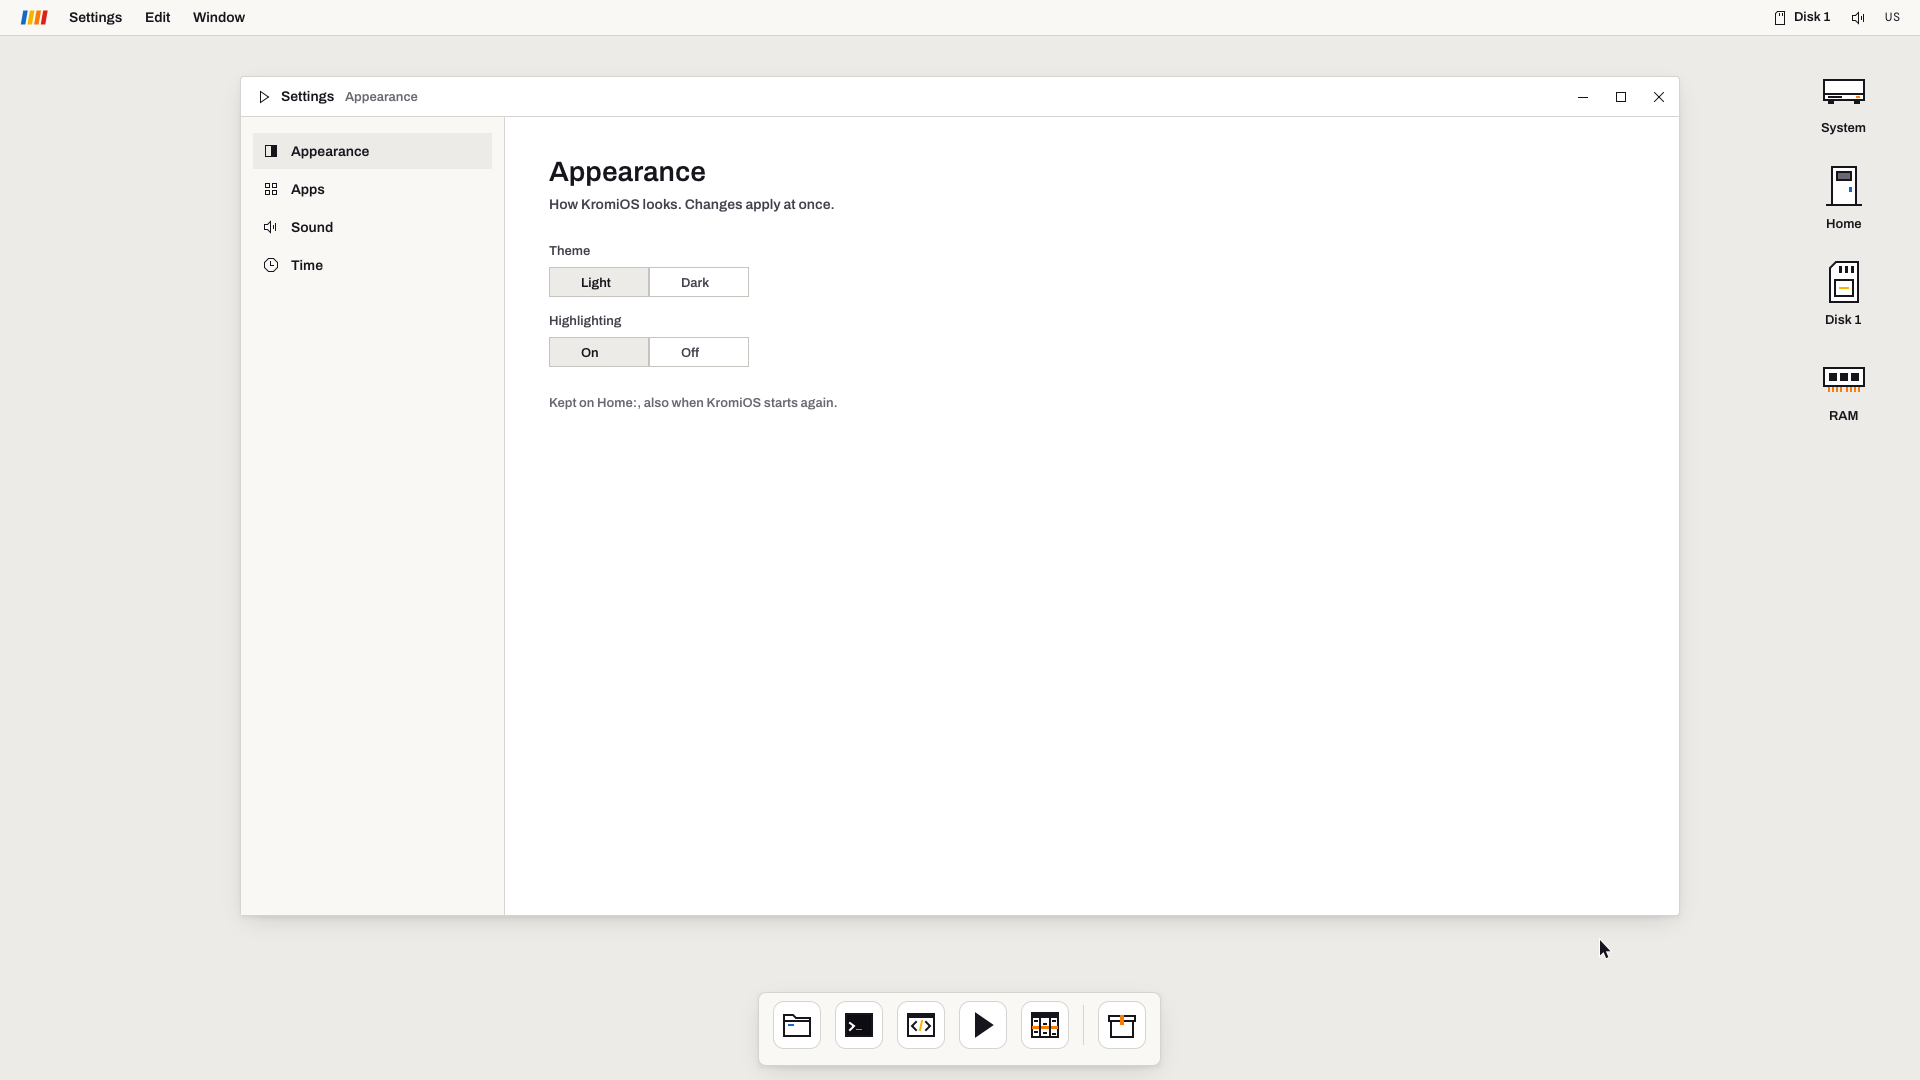Maximize the Settings window
Image resolution: width=1920 pixels, height=1080 pixels.
[x=1621, y=97]
